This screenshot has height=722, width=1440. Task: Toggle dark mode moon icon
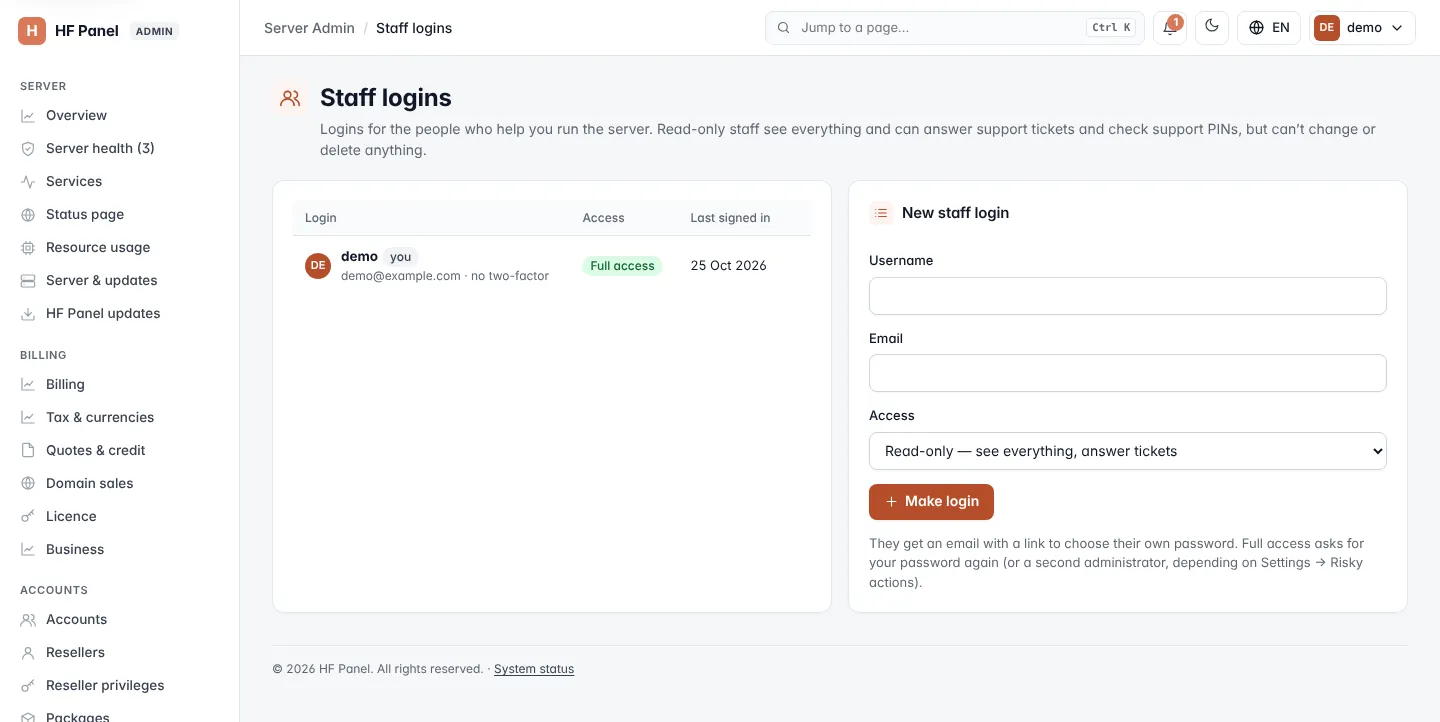coord(1212,28)
